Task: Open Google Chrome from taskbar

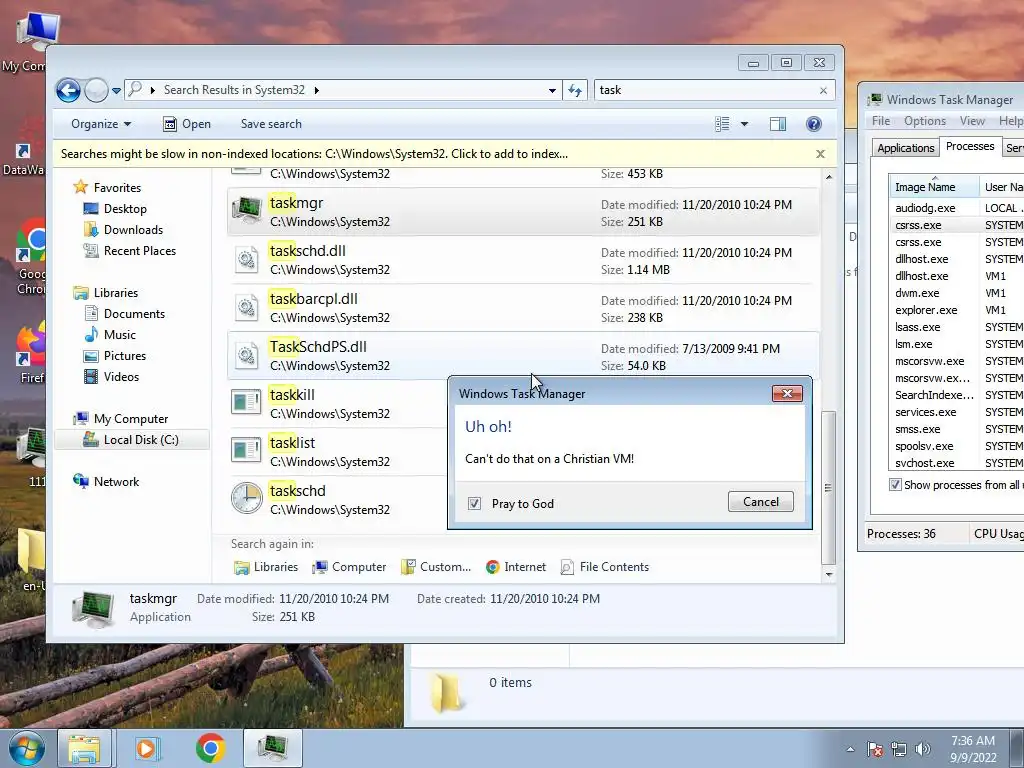Action: tap(210, 748)
